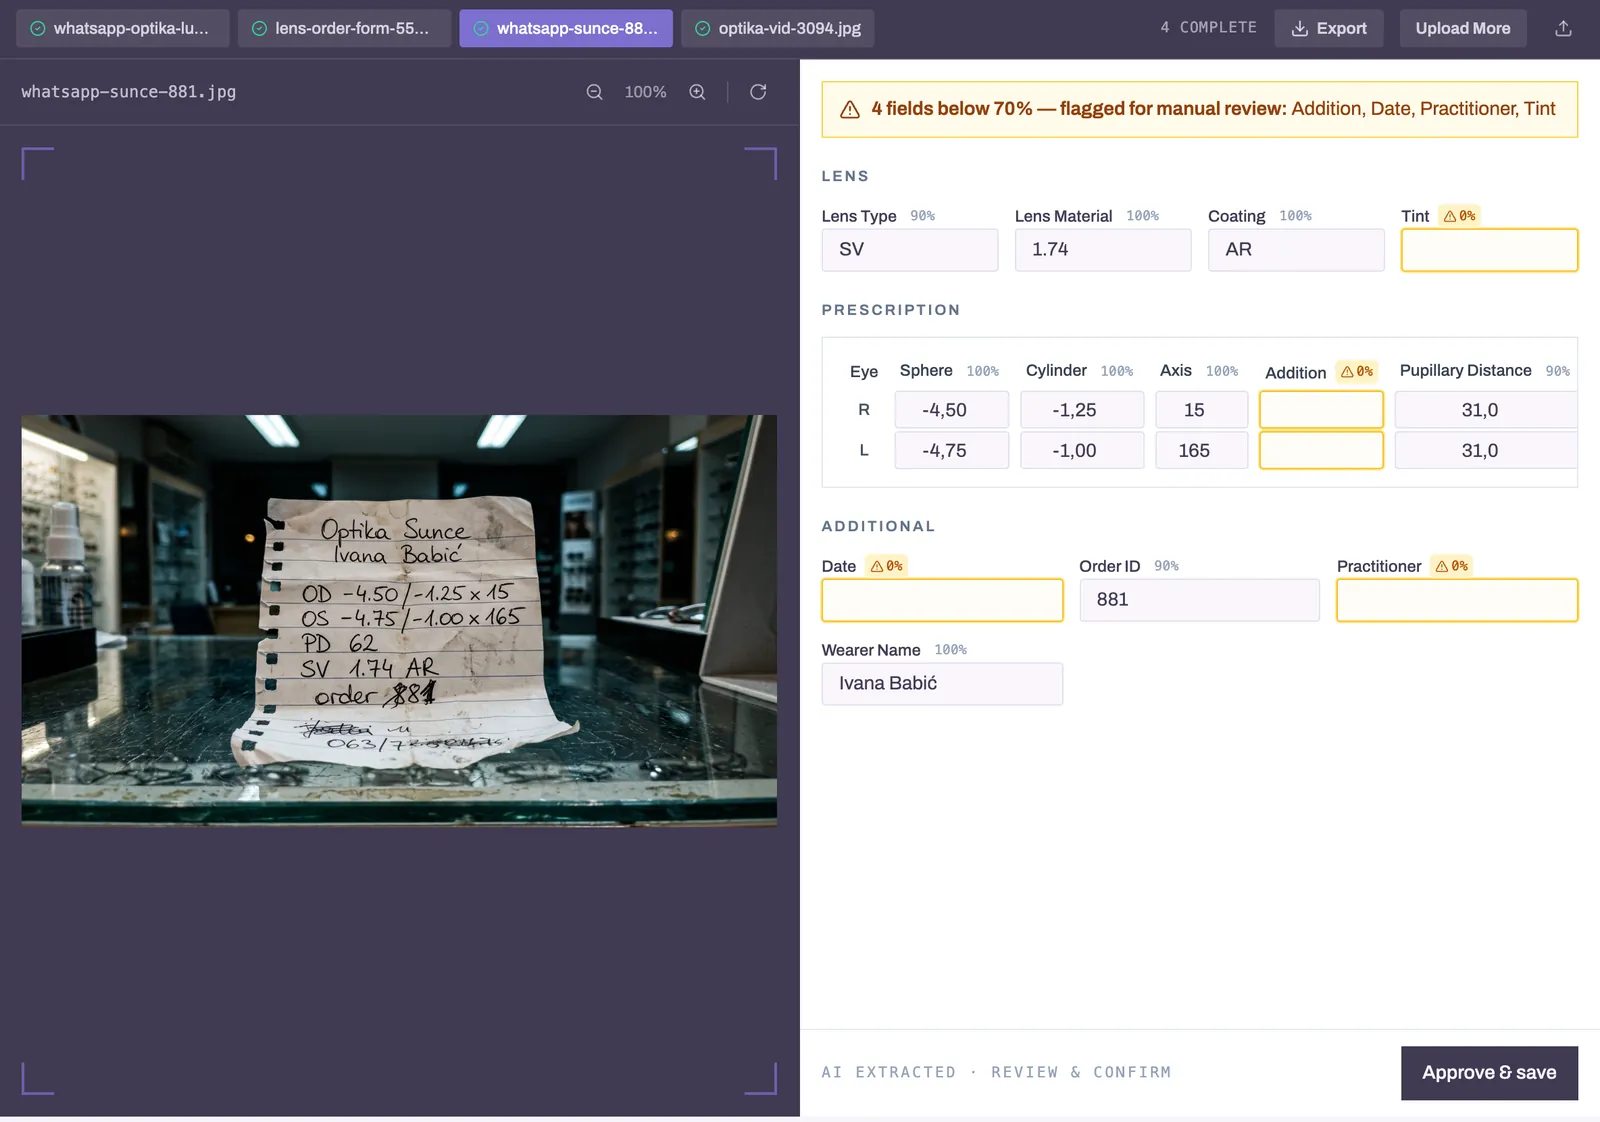Edit right eye Pupillary Distance field
The height and width of the screenshot is (1122, 1600).
(1486, 410)
